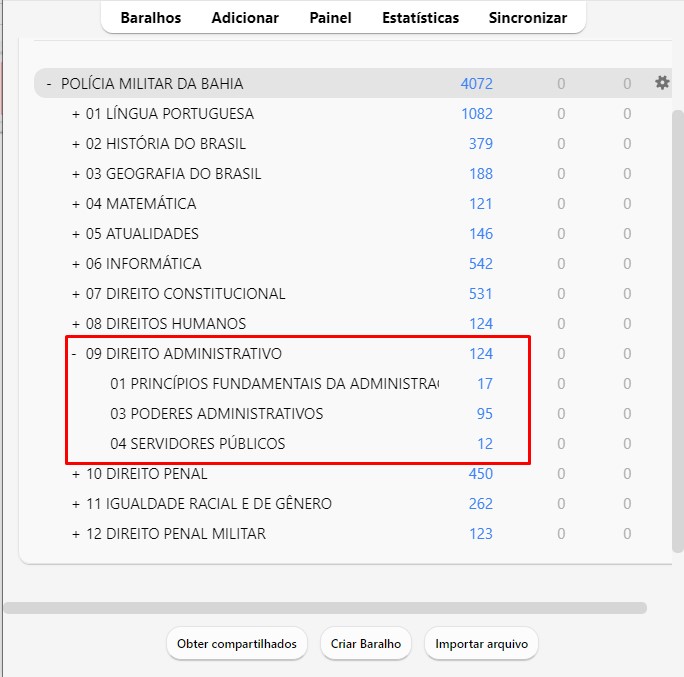This screenshot has width=684, height=677.
Task: Open the Baralhos tab
Action: (151, 18)
